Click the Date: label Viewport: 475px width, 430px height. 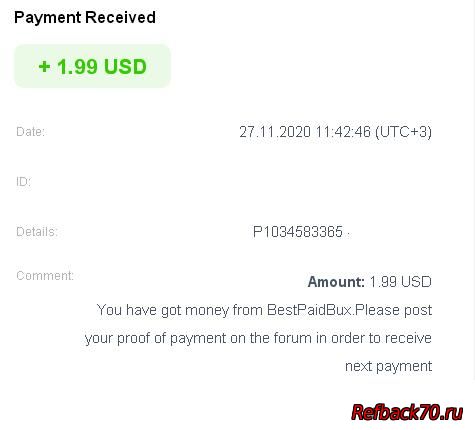pyautogui.click(x=30, y=132)
